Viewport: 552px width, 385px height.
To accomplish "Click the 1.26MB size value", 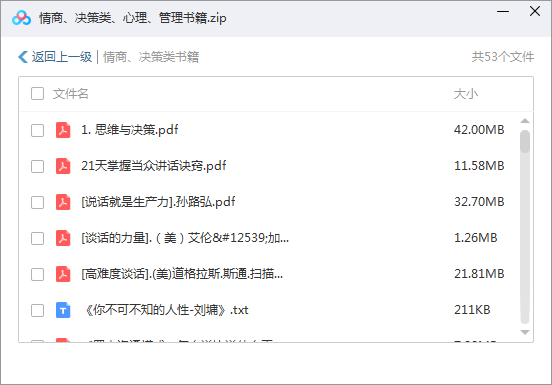I will pos(476,238).
